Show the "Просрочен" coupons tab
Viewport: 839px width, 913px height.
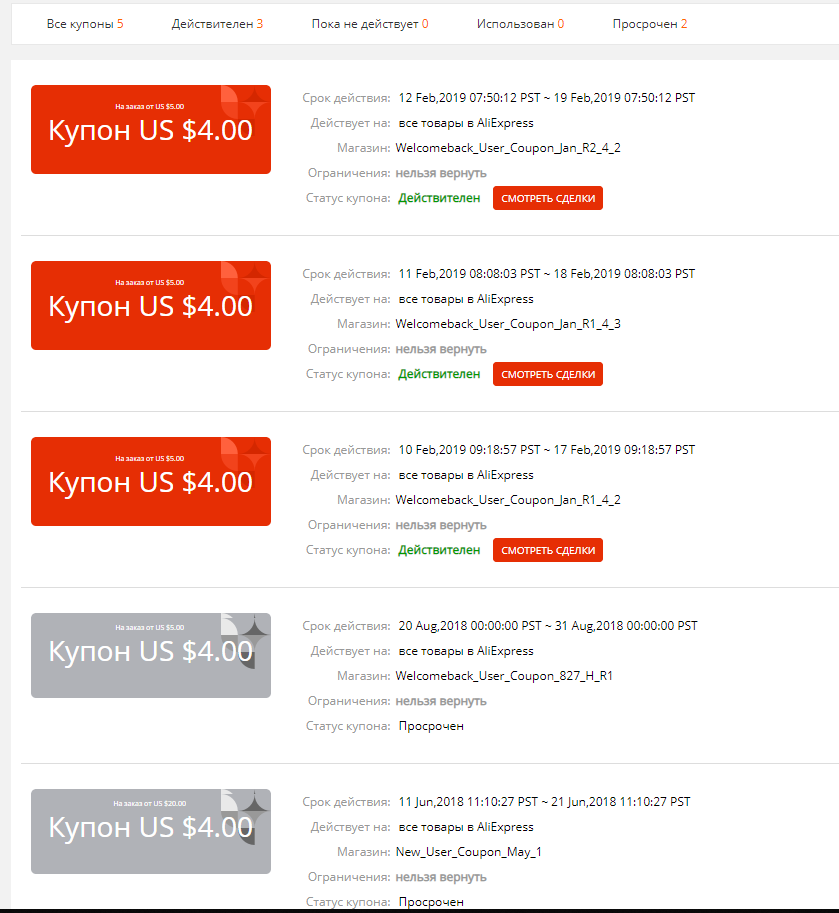tap(650, 24)
